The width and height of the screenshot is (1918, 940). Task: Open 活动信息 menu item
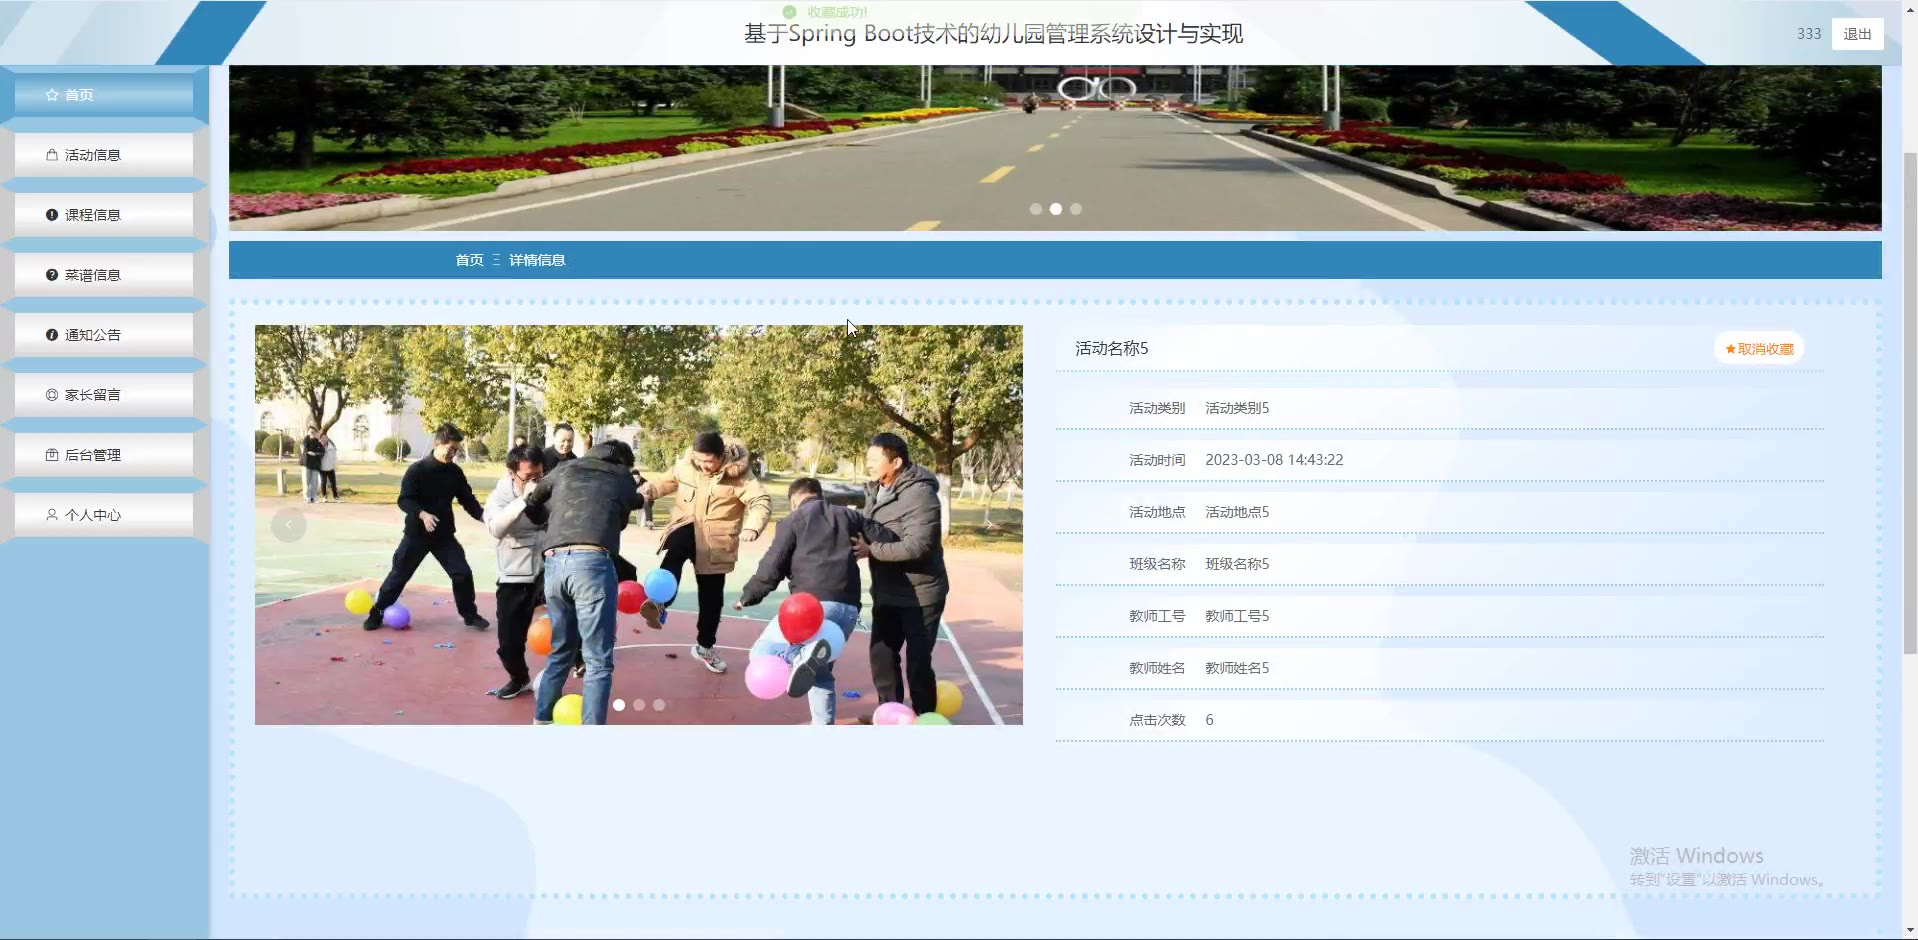tap(104, 155)
